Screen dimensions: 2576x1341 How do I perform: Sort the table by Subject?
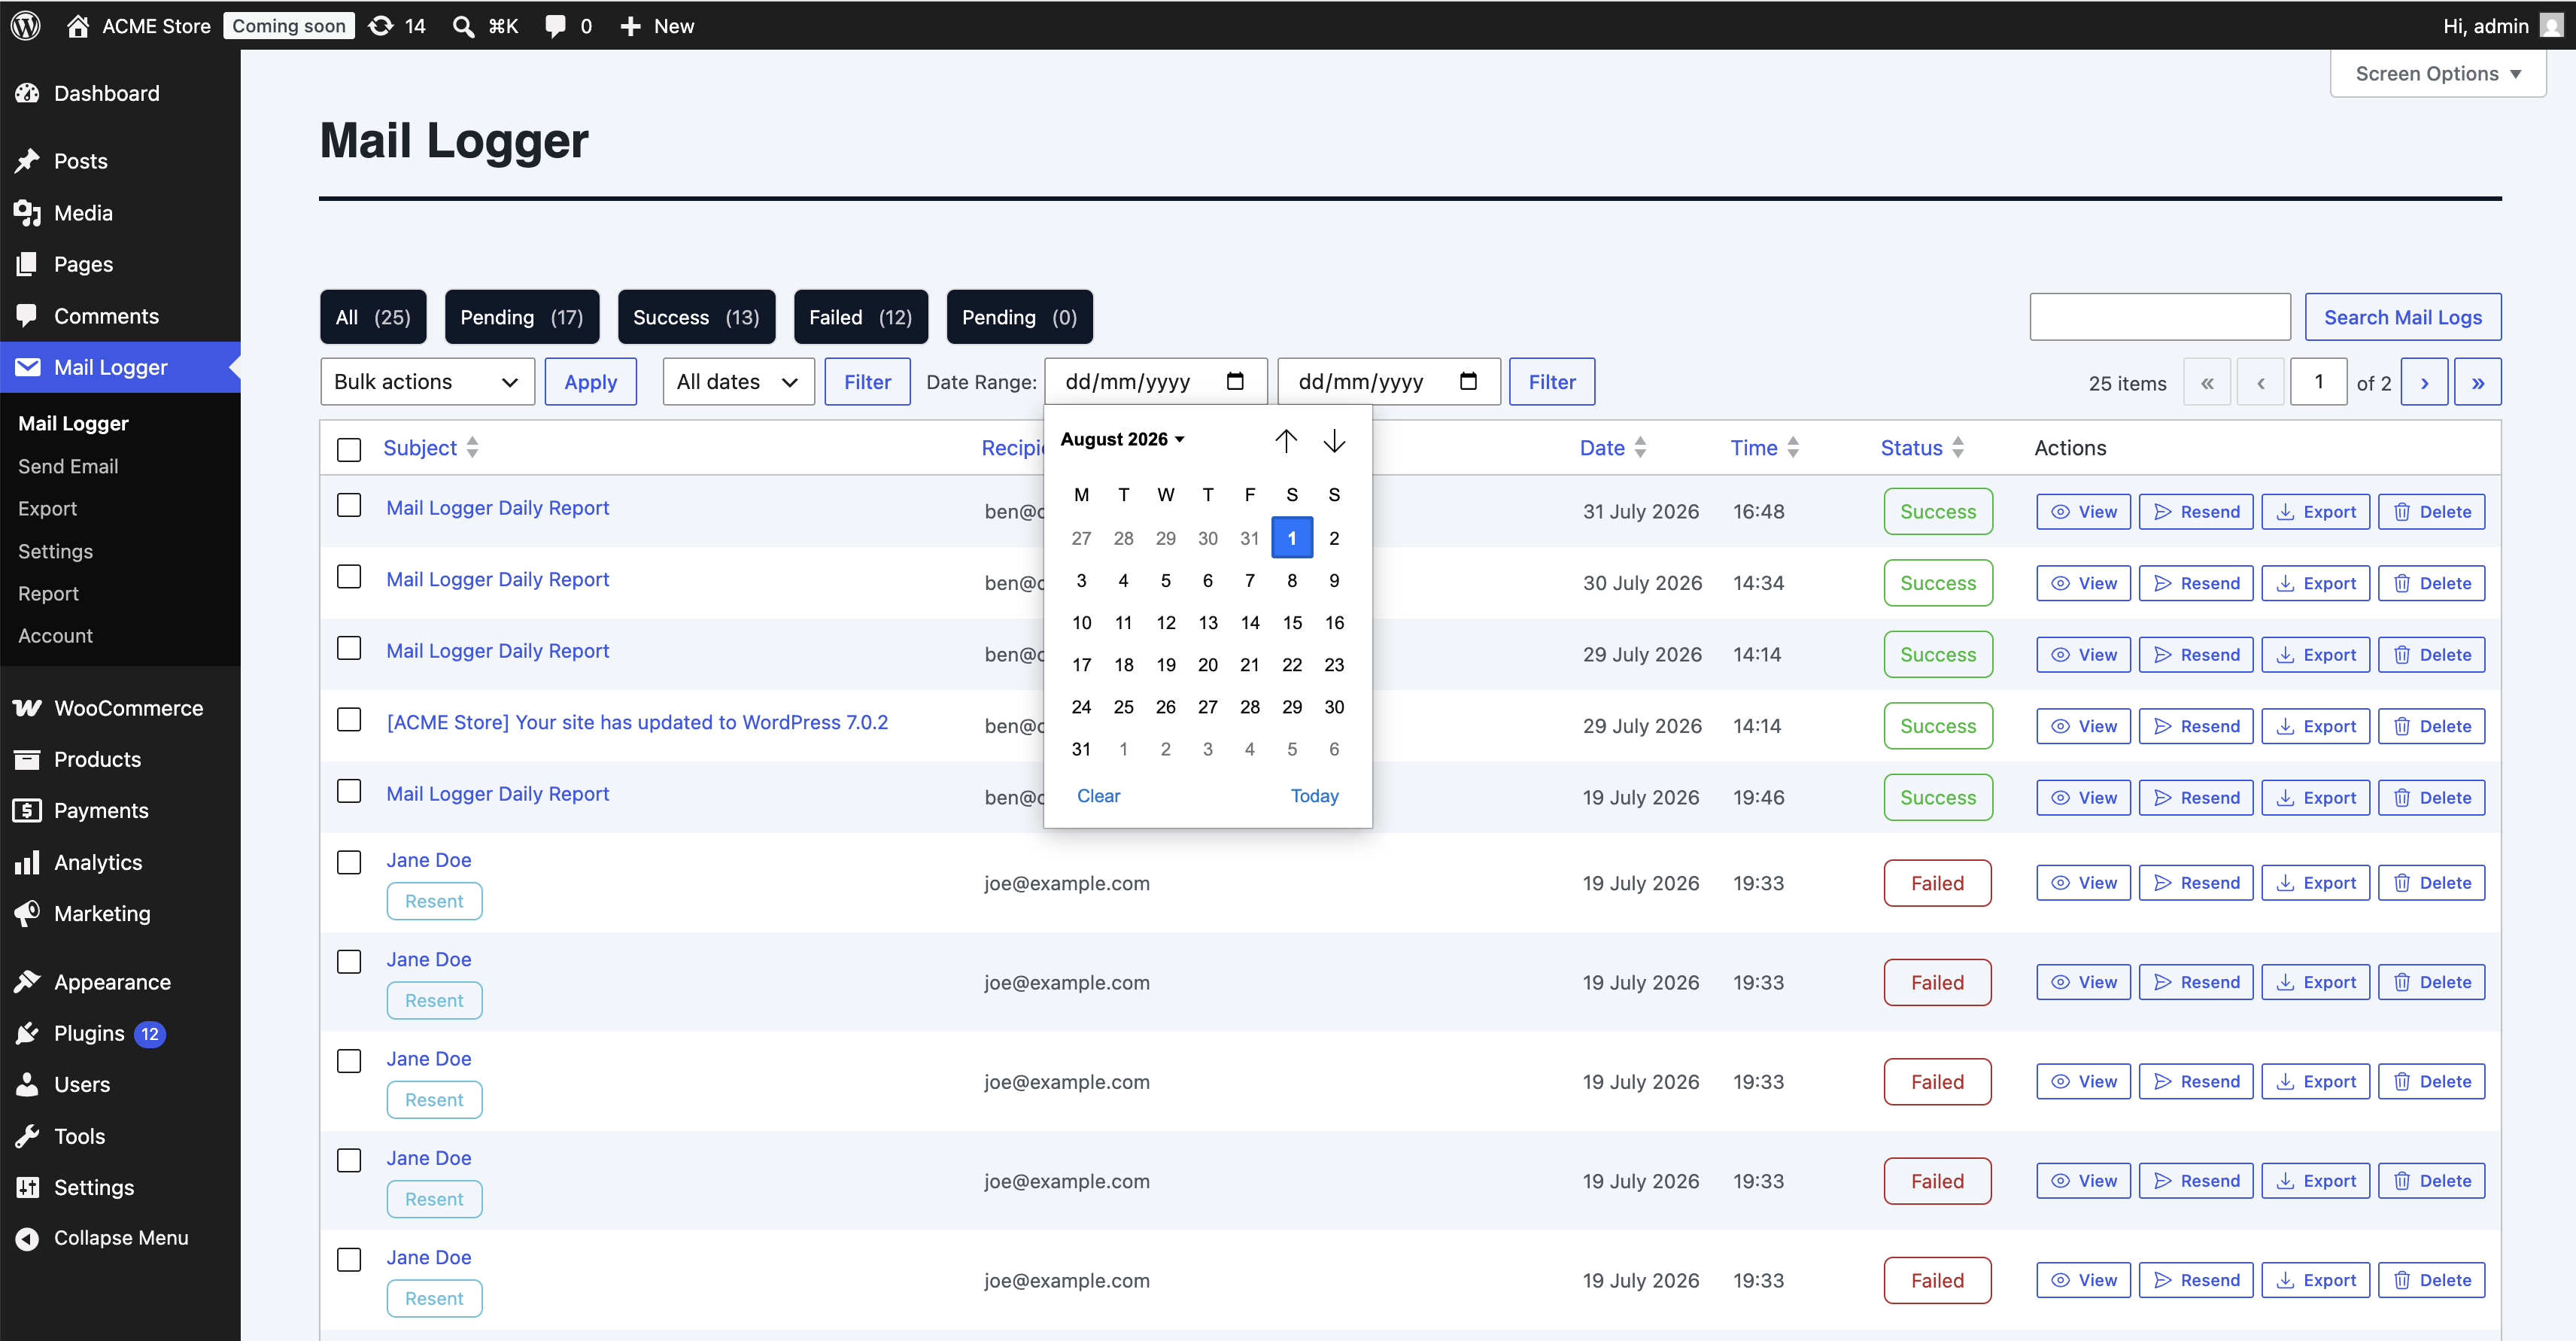pyautogui.click(x=430, y=448)
